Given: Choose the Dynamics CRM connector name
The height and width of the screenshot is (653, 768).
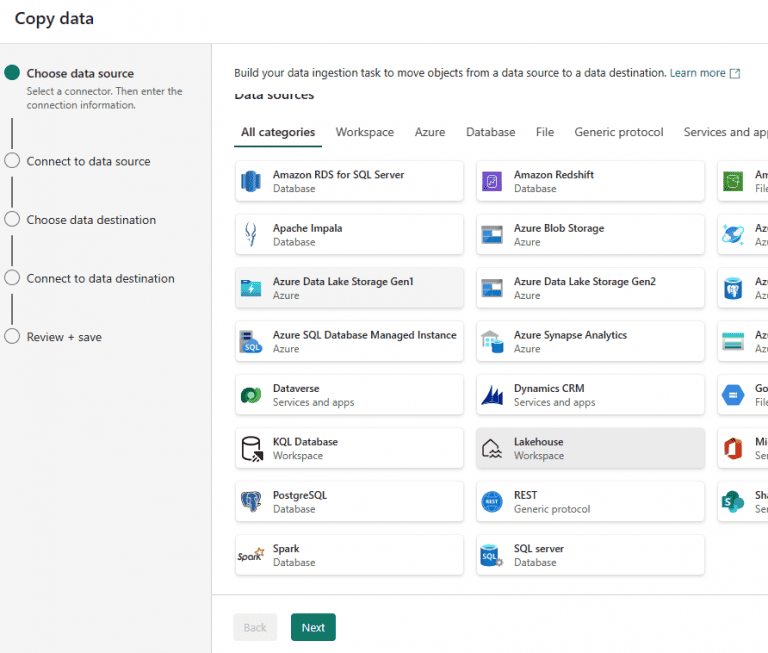Looking at the screenshot, I should (549, 388).
